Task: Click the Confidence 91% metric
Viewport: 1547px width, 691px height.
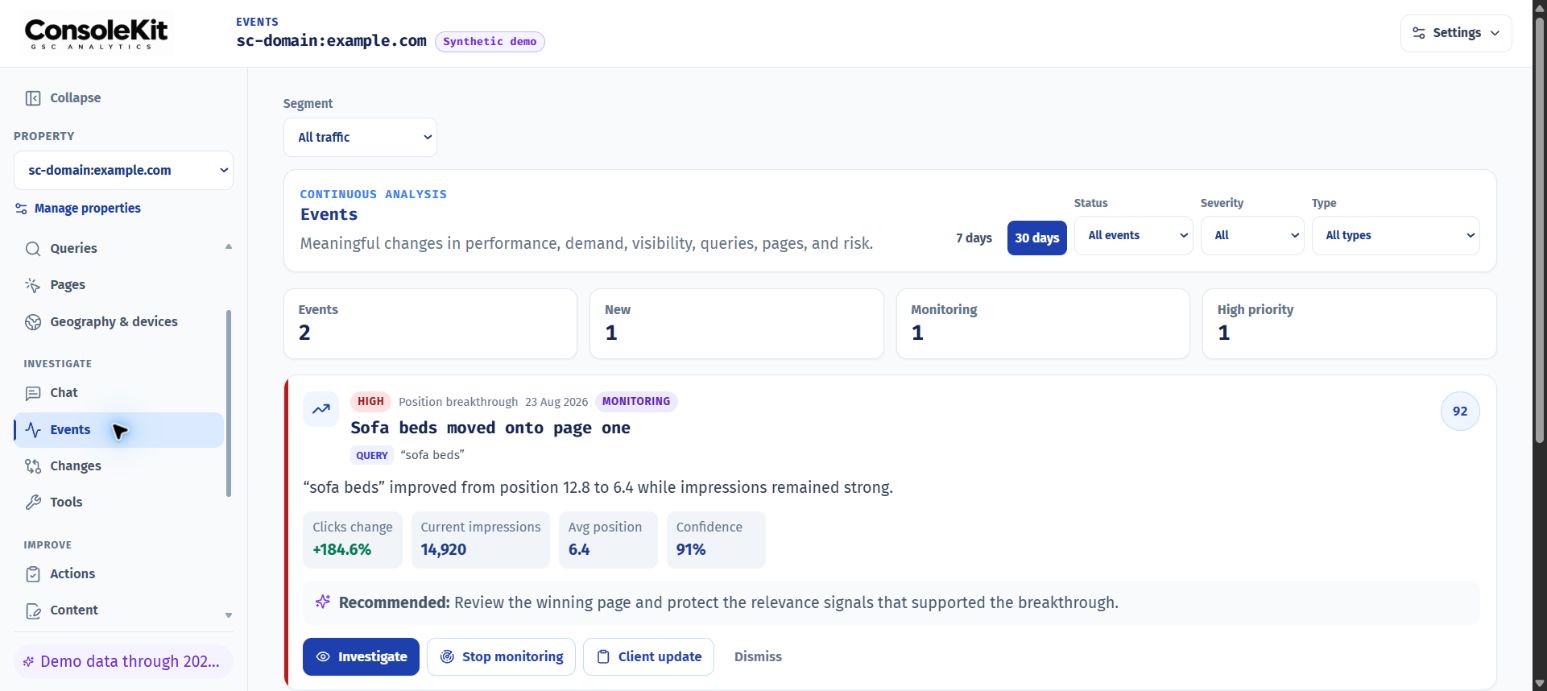Action: click(x=716, y=540)
